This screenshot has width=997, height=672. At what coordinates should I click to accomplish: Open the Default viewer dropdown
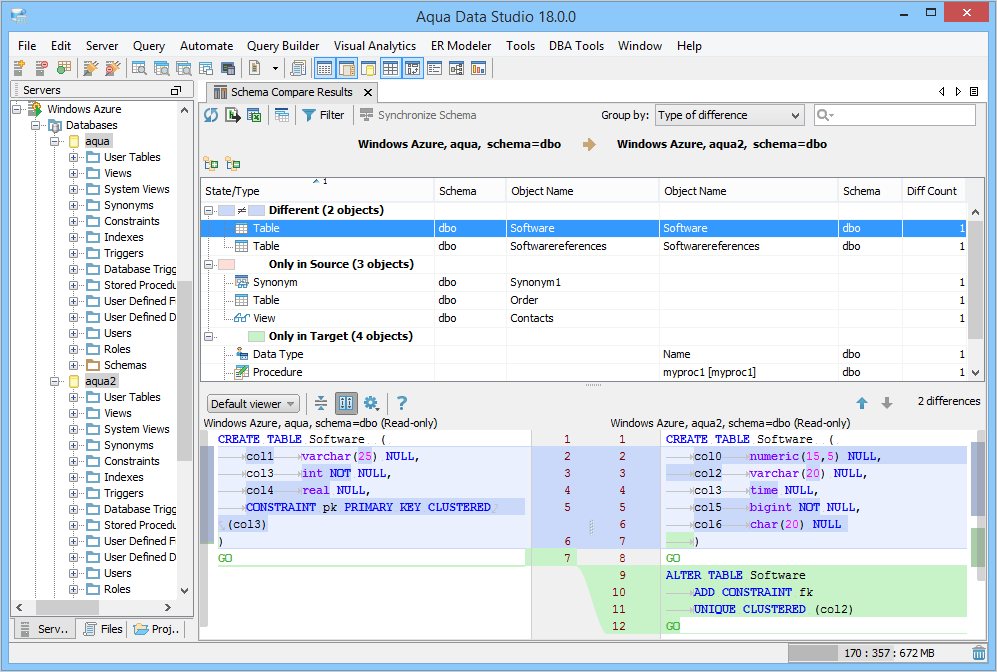pyautogui.click(x=253, y=404)
